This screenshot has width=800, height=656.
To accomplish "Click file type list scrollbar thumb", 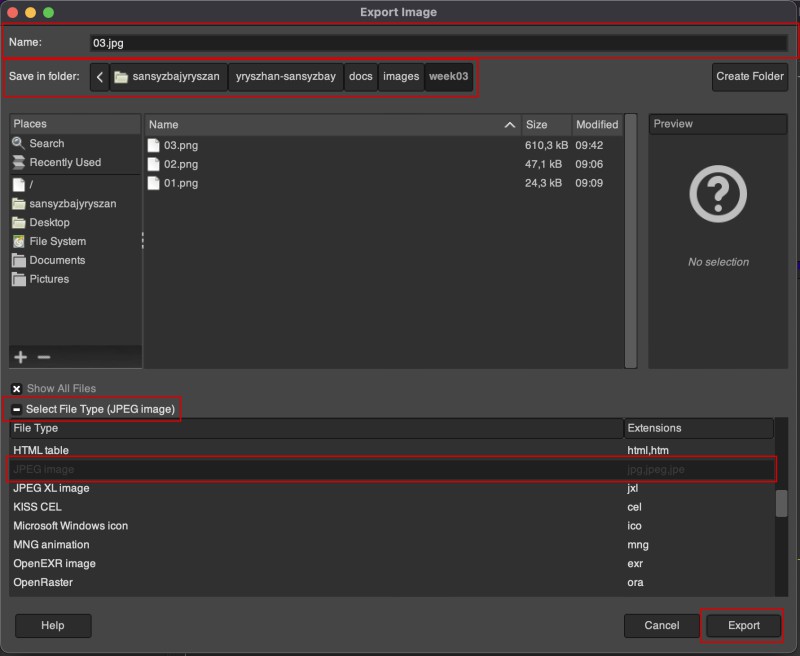I will pyautogui.click(x=781, y=503).
